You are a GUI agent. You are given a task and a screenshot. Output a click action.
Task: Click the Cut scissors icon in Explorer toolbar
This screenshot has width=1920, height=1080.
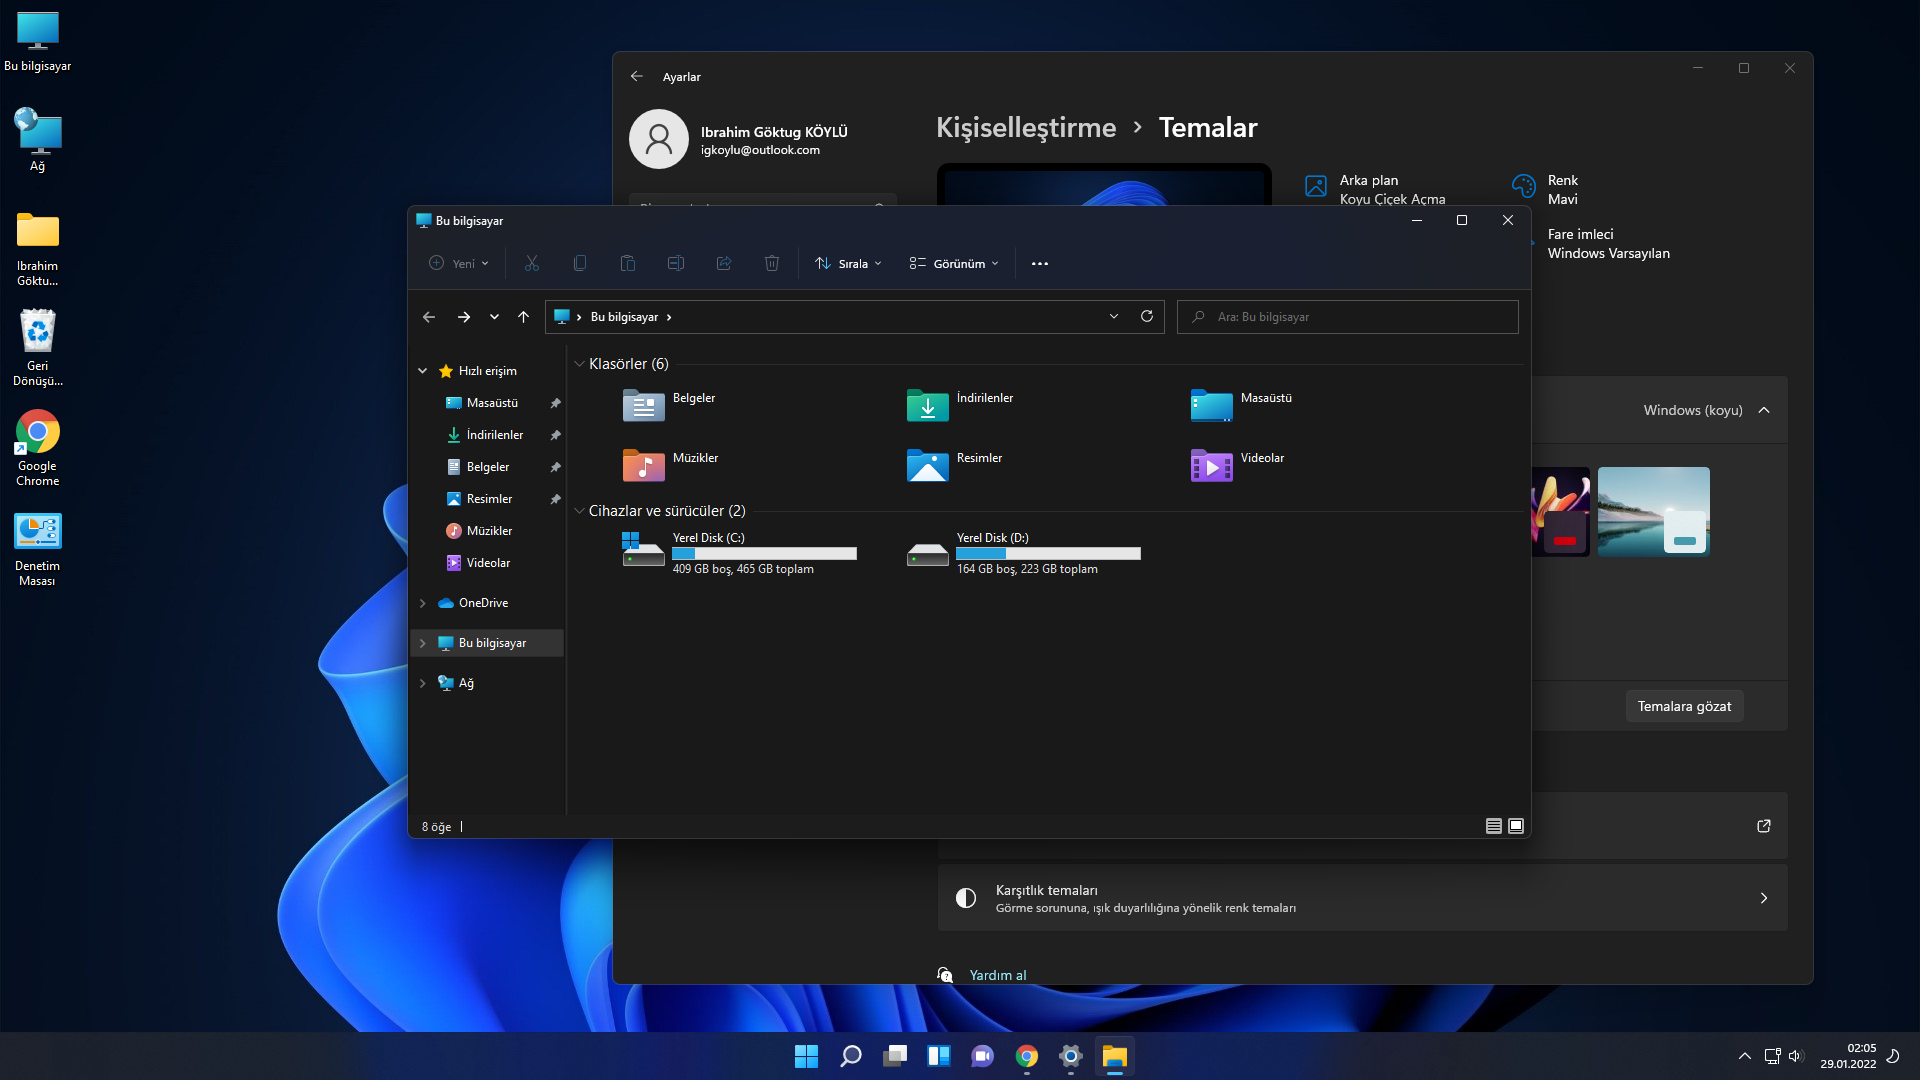click(x=532, y=263)
